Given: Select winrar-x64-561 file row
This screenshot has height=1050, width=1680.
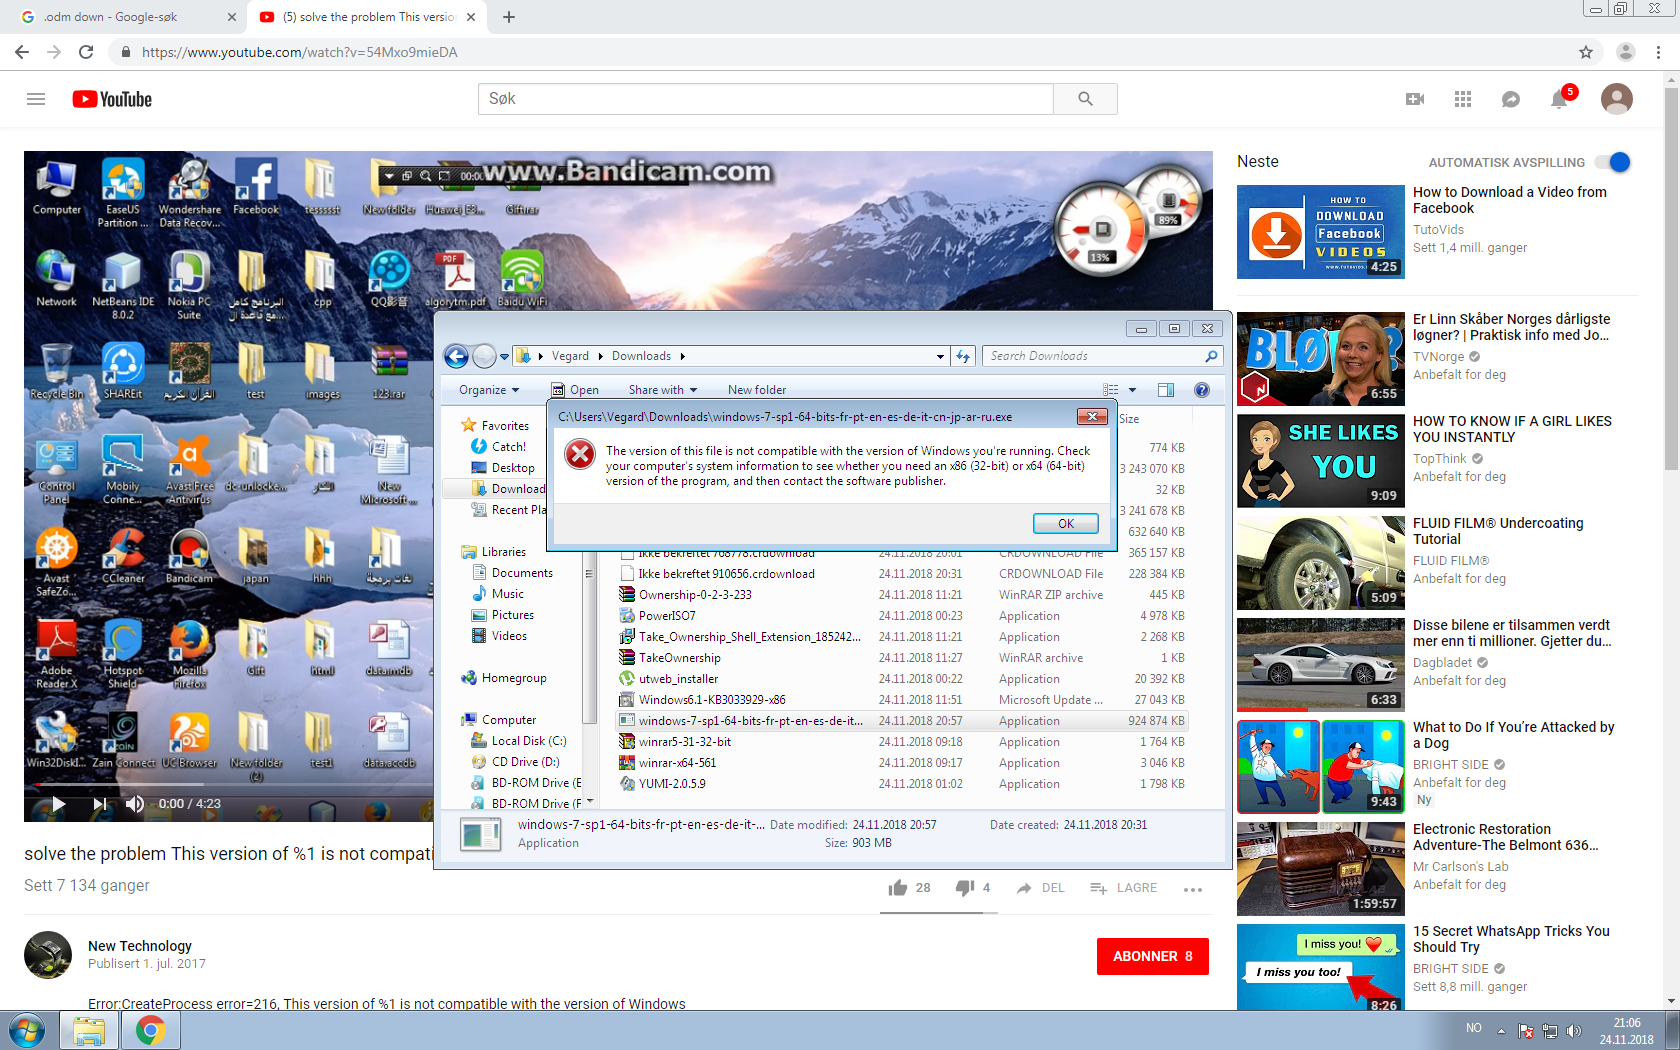Looking at the screenshot, I should click(x=902, y=763).
